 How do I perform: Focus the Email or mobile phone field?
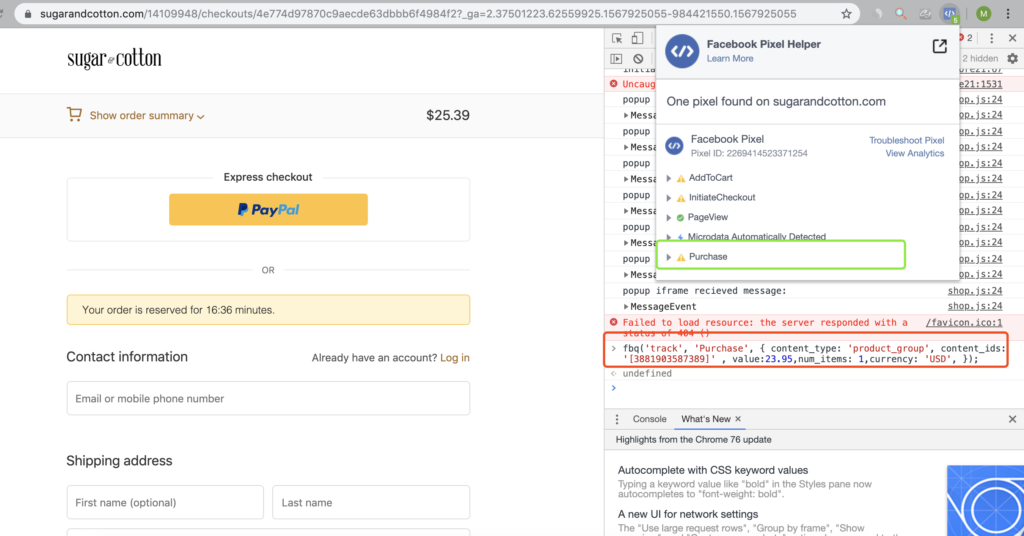(268, 398)
